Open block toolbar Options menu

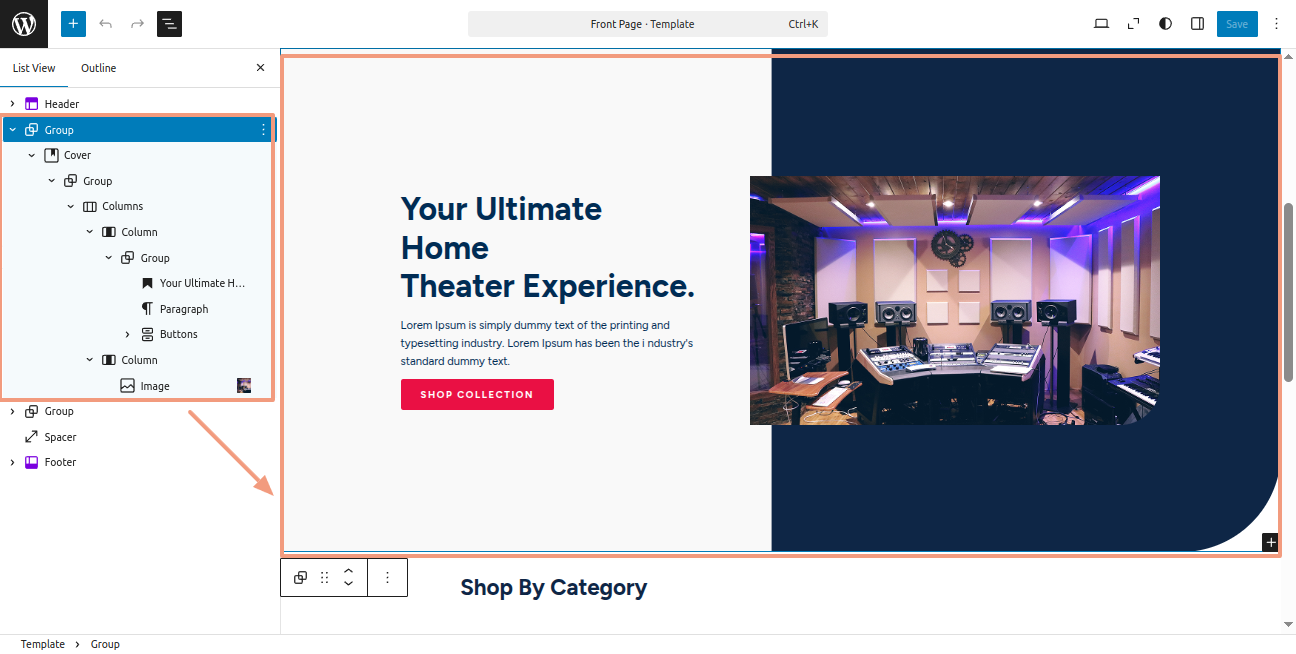(x=388, y=578)
